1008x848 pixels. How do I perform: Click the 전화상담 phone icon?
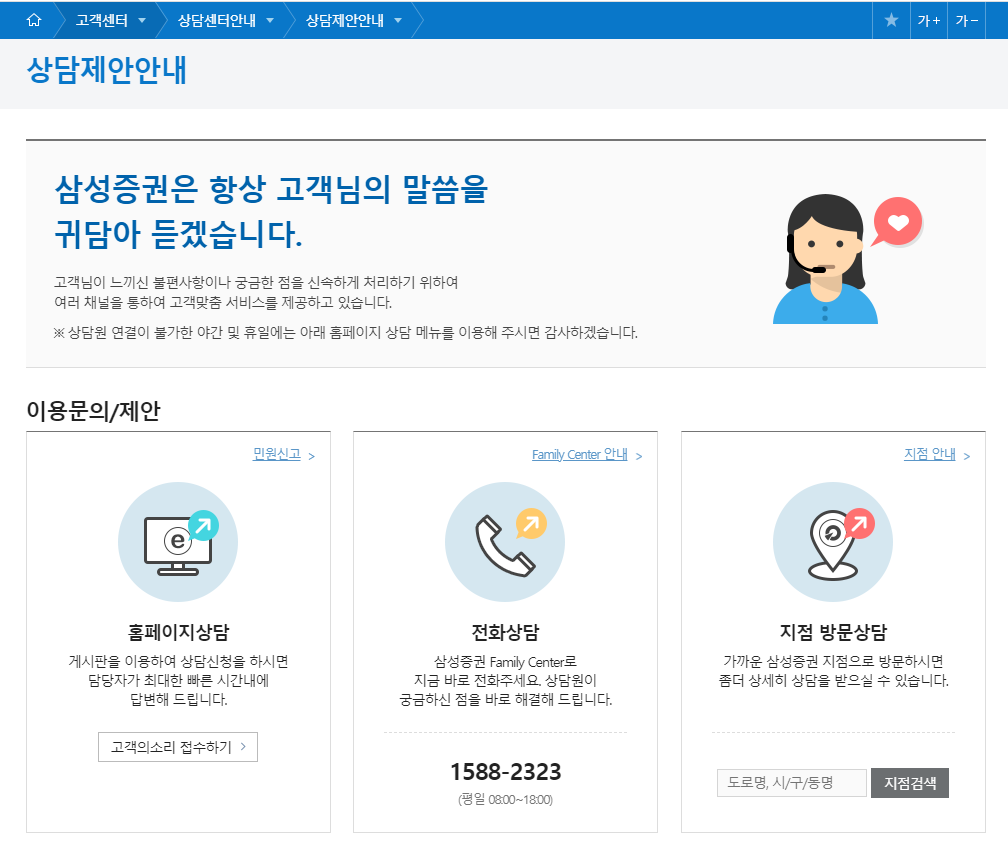(x=505, y=542)
